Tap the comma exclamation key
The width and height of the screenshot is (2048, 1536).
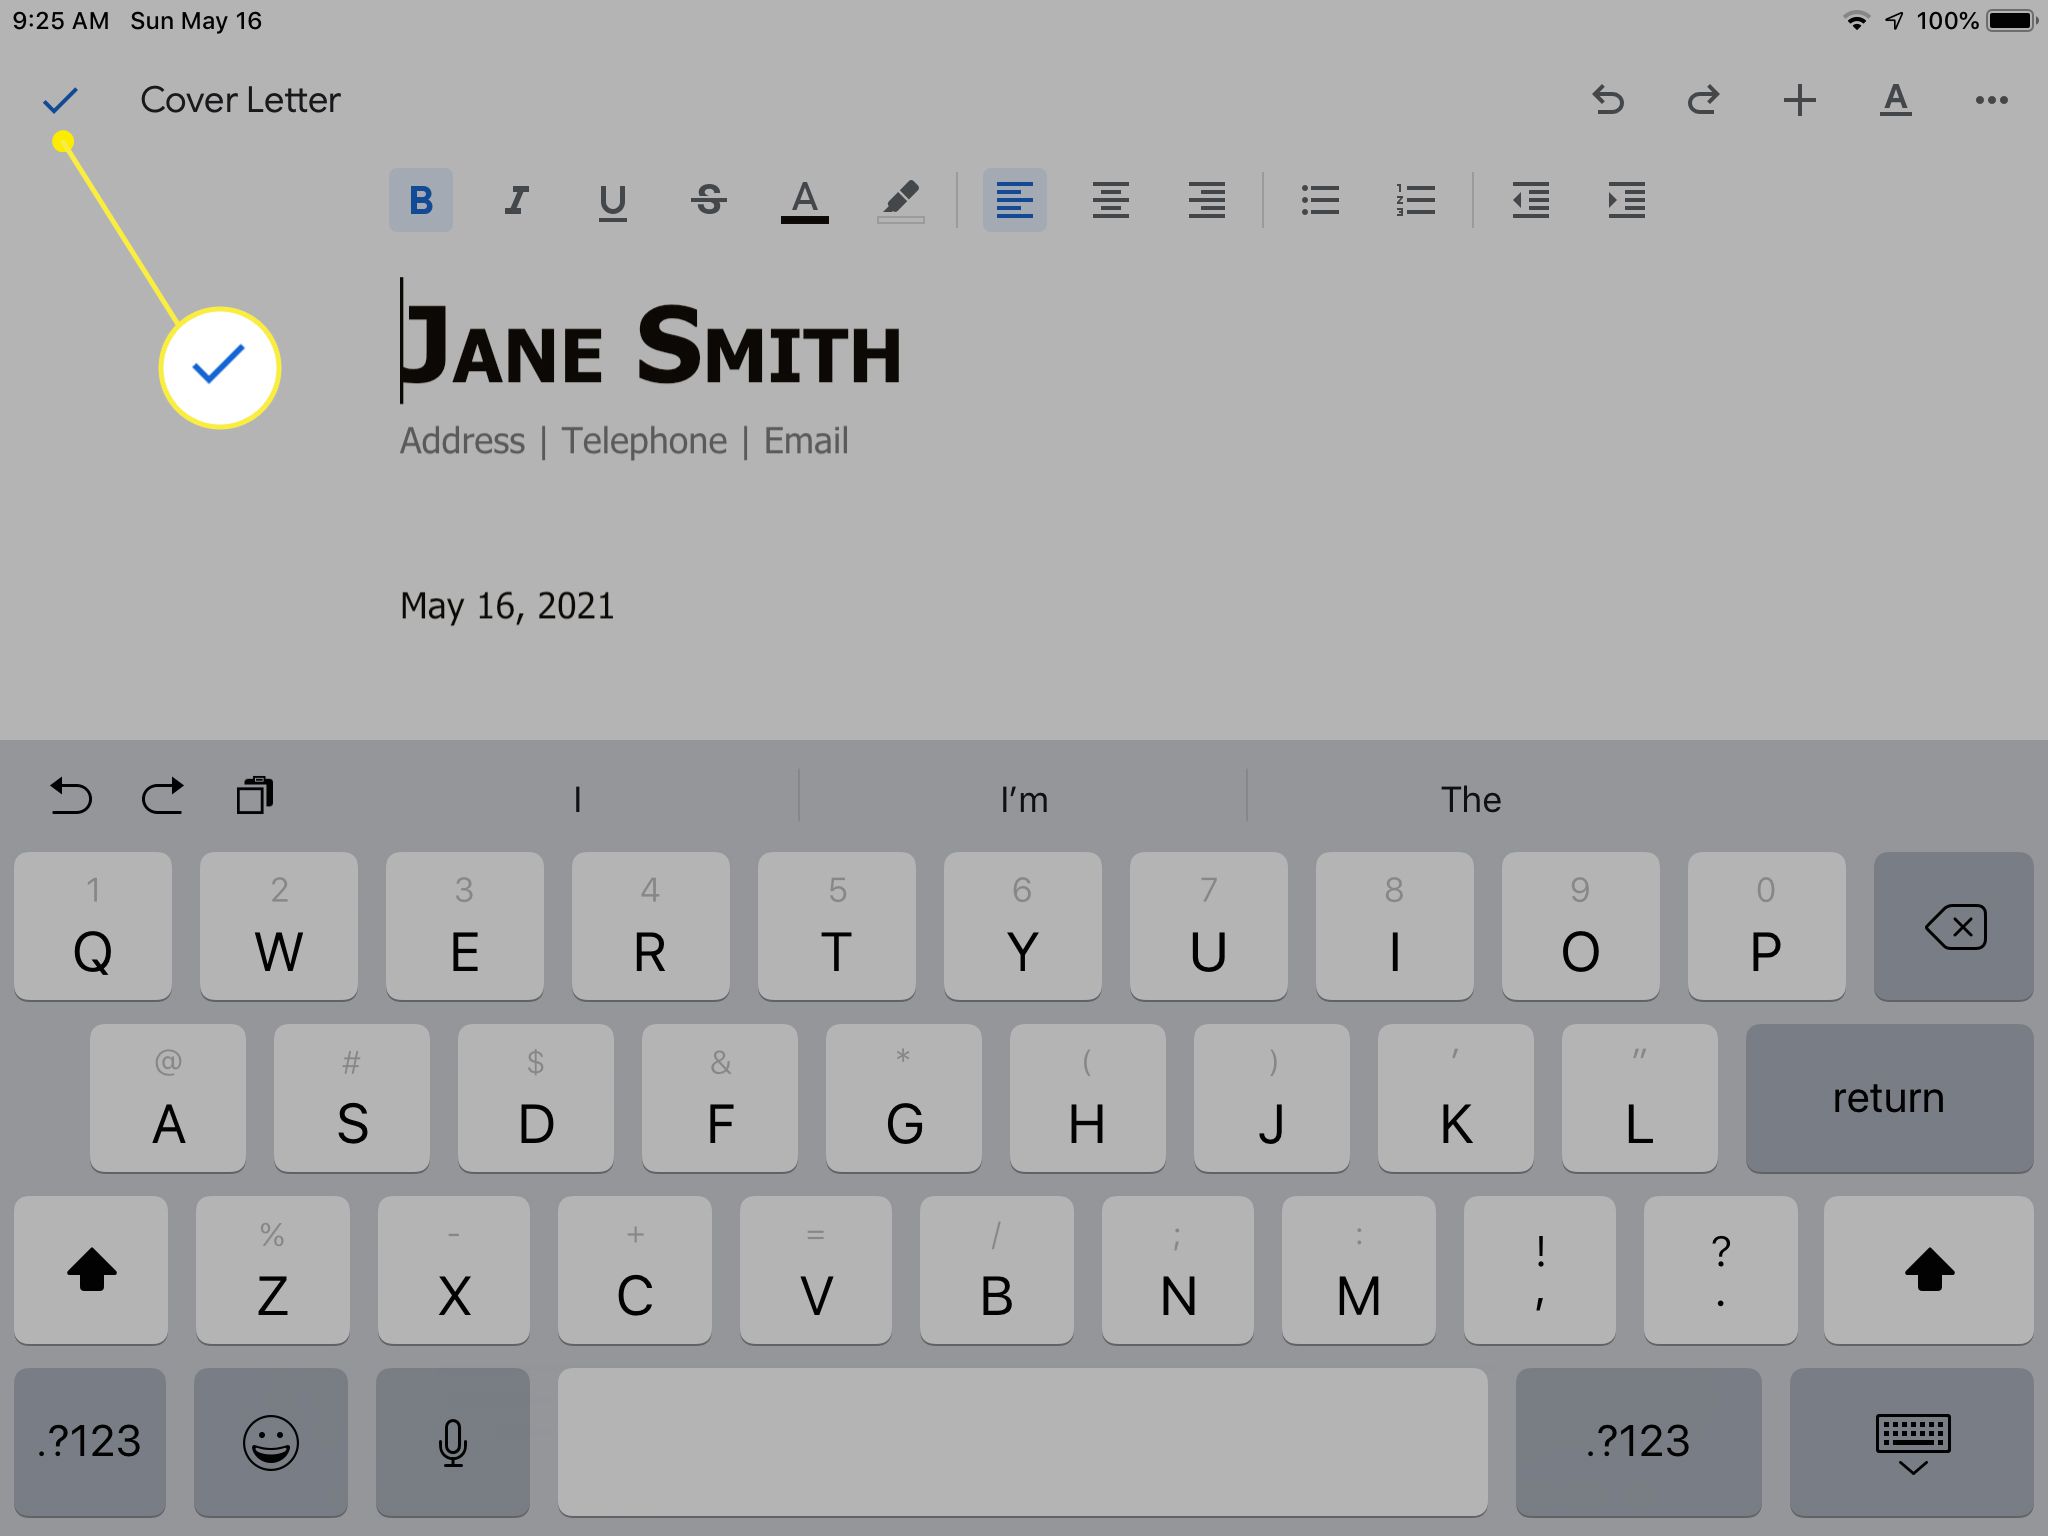[x=1540, y=1270]
